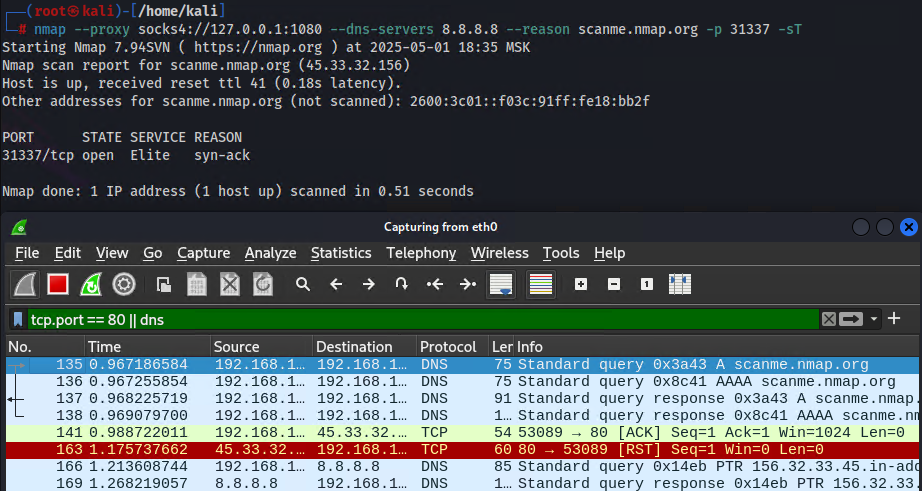This screenshot has height=491, width=922.
Task: Click the start capture shark fin icon
Action: (x=25, y=284)
